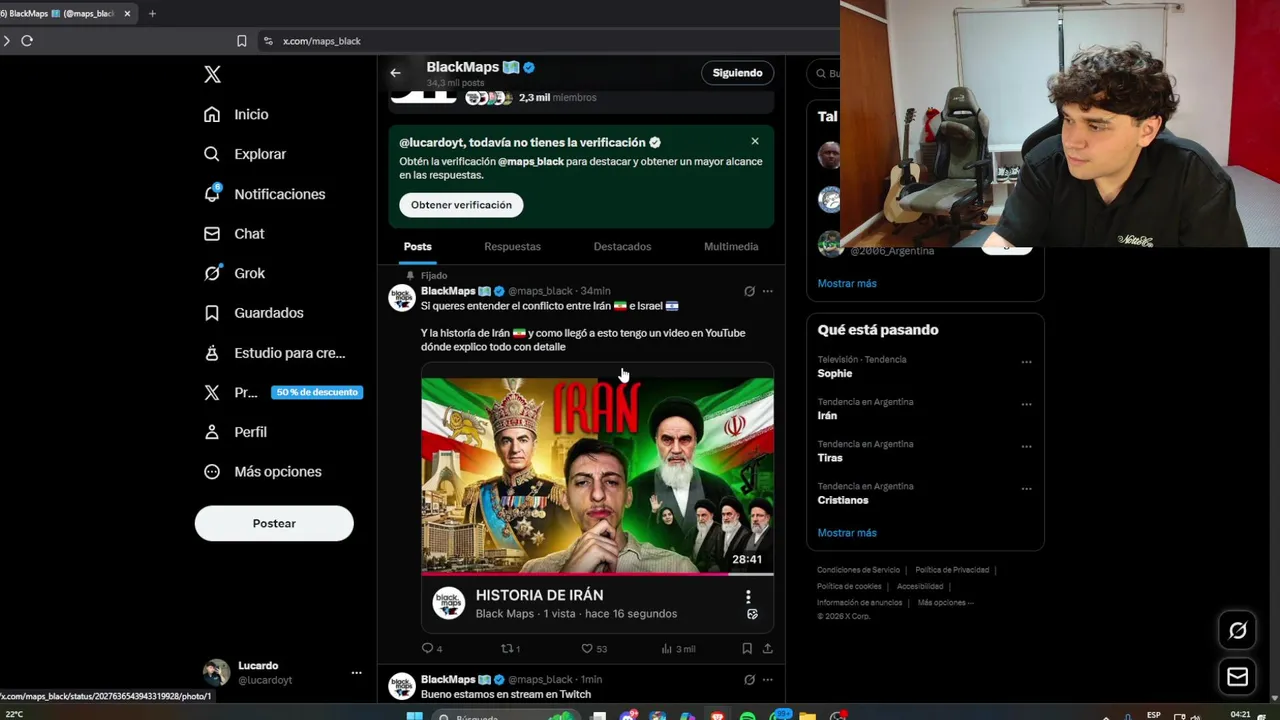Open the floating messages envelope button

pos(1237,677)
